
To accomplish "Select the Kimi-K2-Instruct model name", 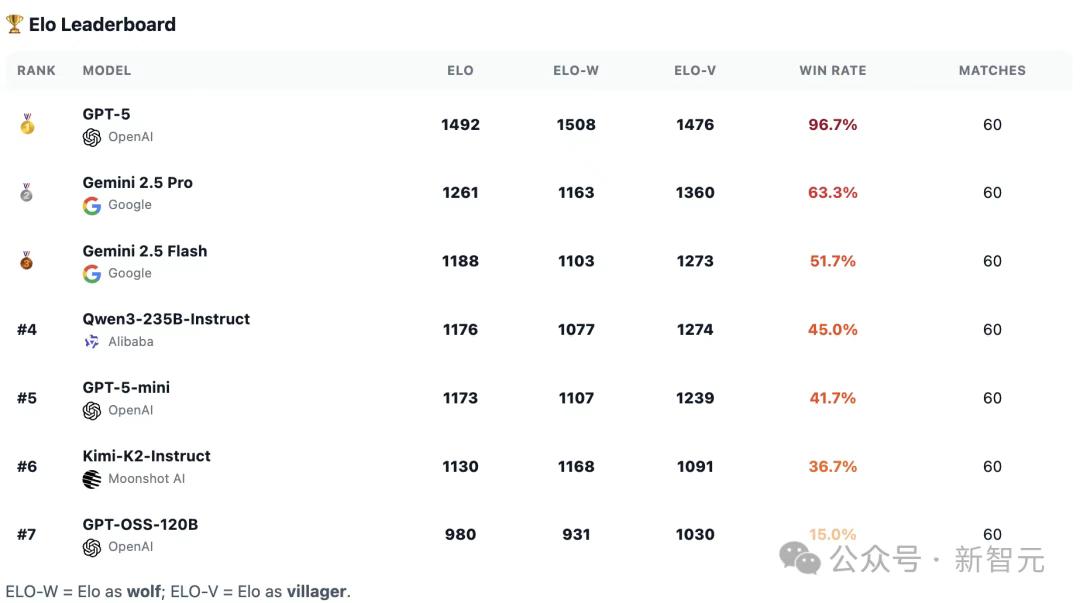I will [x=146, y=456].
